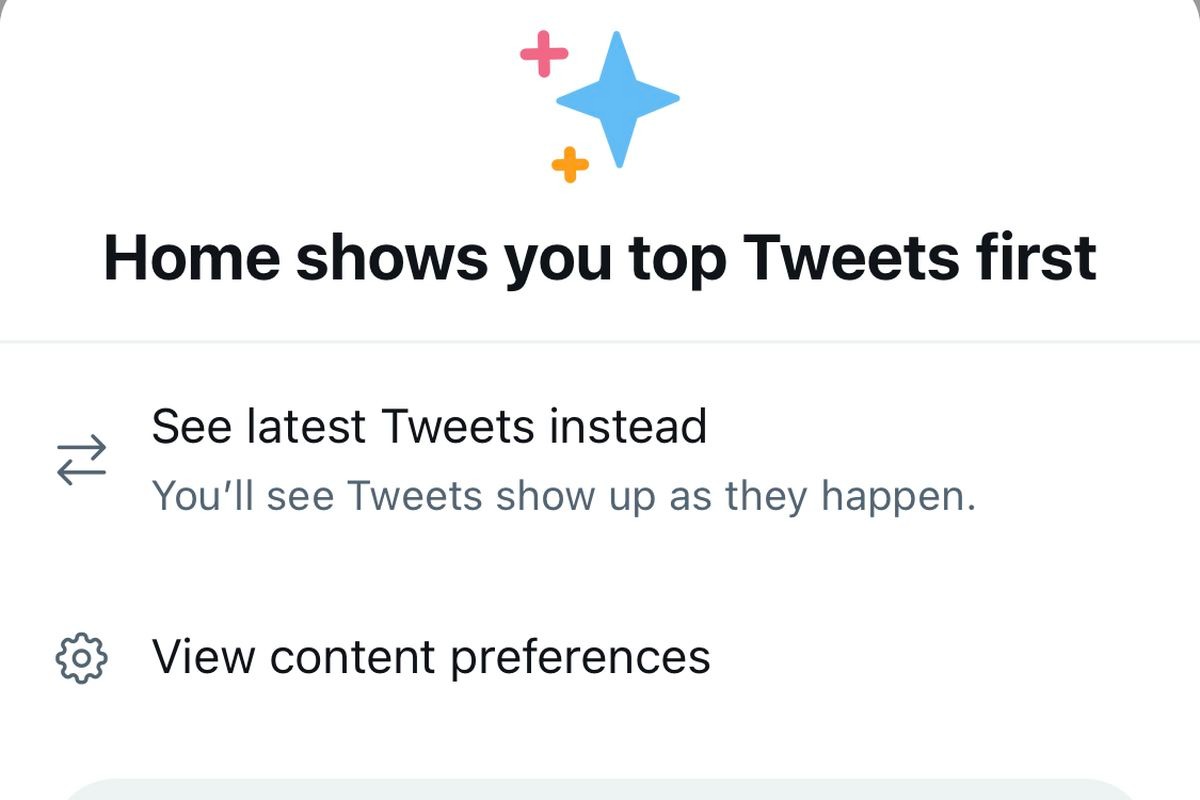This screenshot has width=1200, height=800.
Task: Tap the word "preferences" in the settings option
Action: click(x=580, y=659)
